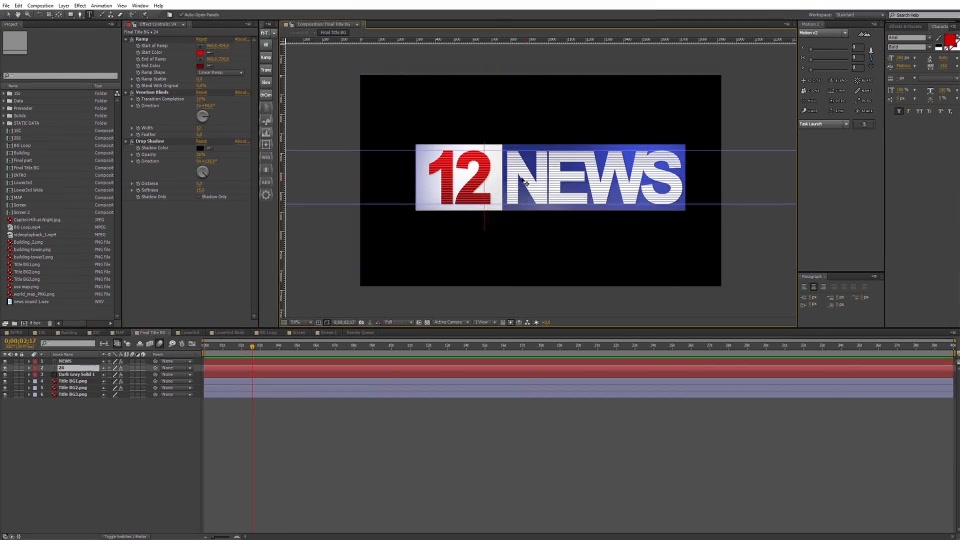Switch to the Effects & Presets panel tab

pyautogui.click(x=906, y=26)
